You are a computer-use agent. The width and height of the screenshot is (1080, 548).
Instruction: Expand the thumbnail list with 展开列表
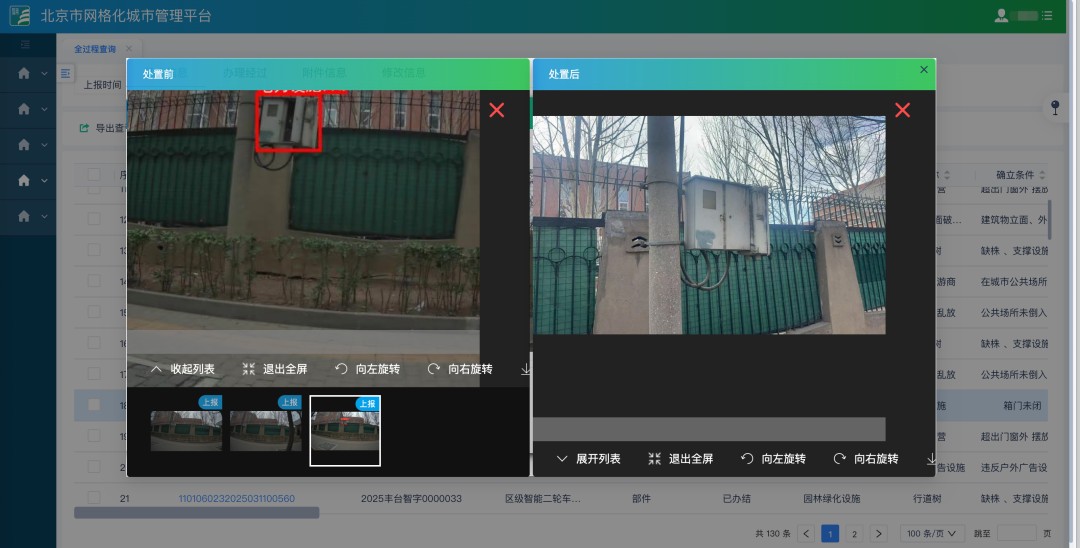[x=588, y=459]
